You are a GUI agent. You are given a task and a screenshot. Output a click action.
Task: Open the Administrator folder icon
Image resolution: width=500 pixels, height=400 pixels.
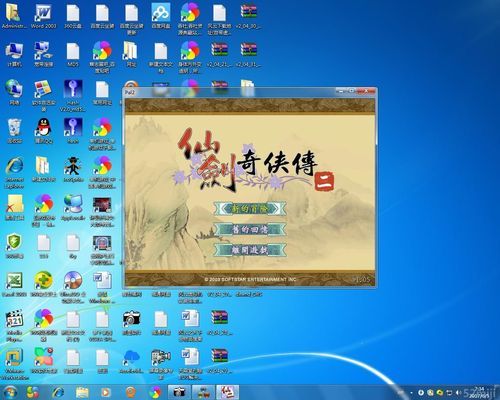(13, 16)
